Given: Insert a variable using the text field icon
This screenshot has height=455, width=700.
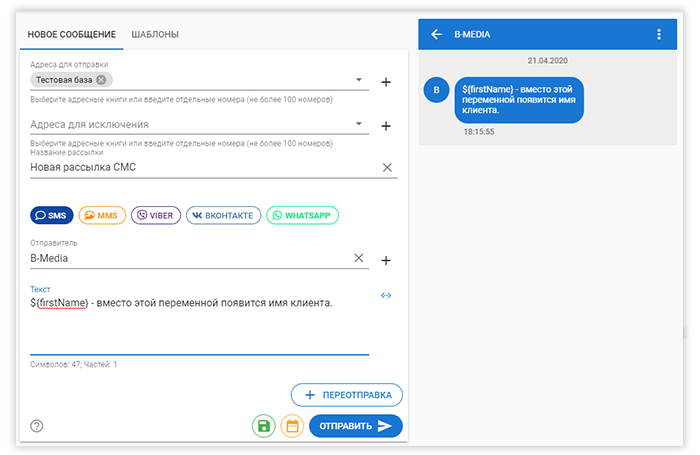Looking at the screenshot, I should [386, 296].
